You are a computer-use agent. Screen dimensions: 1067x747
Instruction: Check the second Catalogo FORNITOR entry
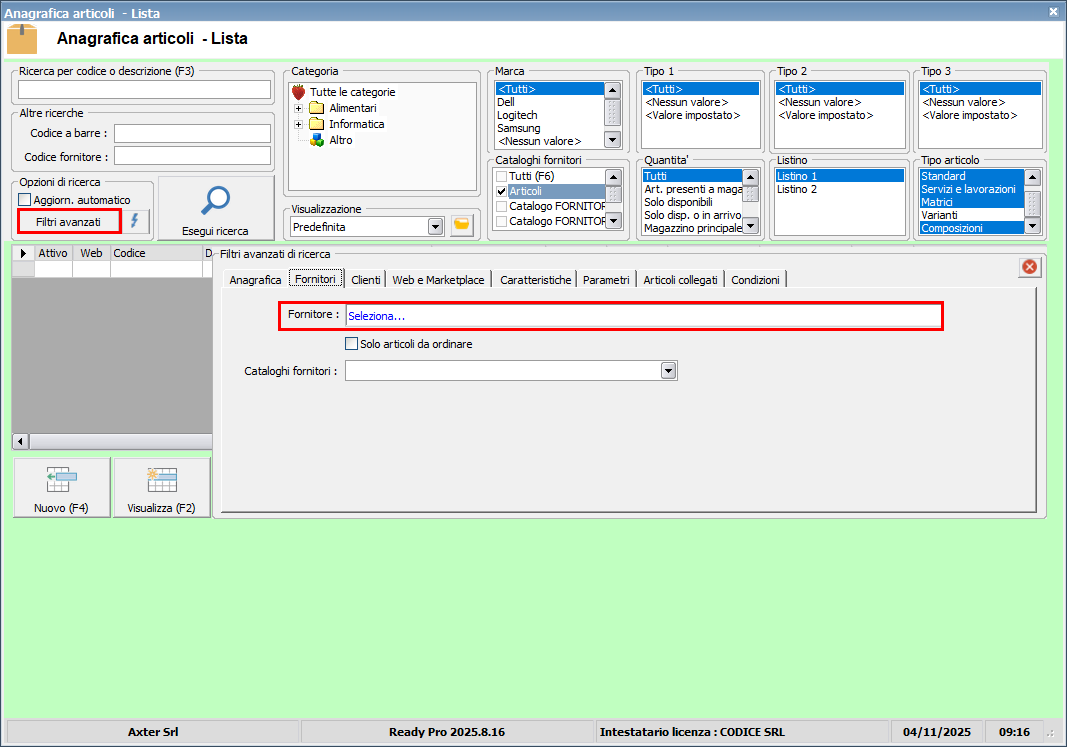(x=502, y=221)
